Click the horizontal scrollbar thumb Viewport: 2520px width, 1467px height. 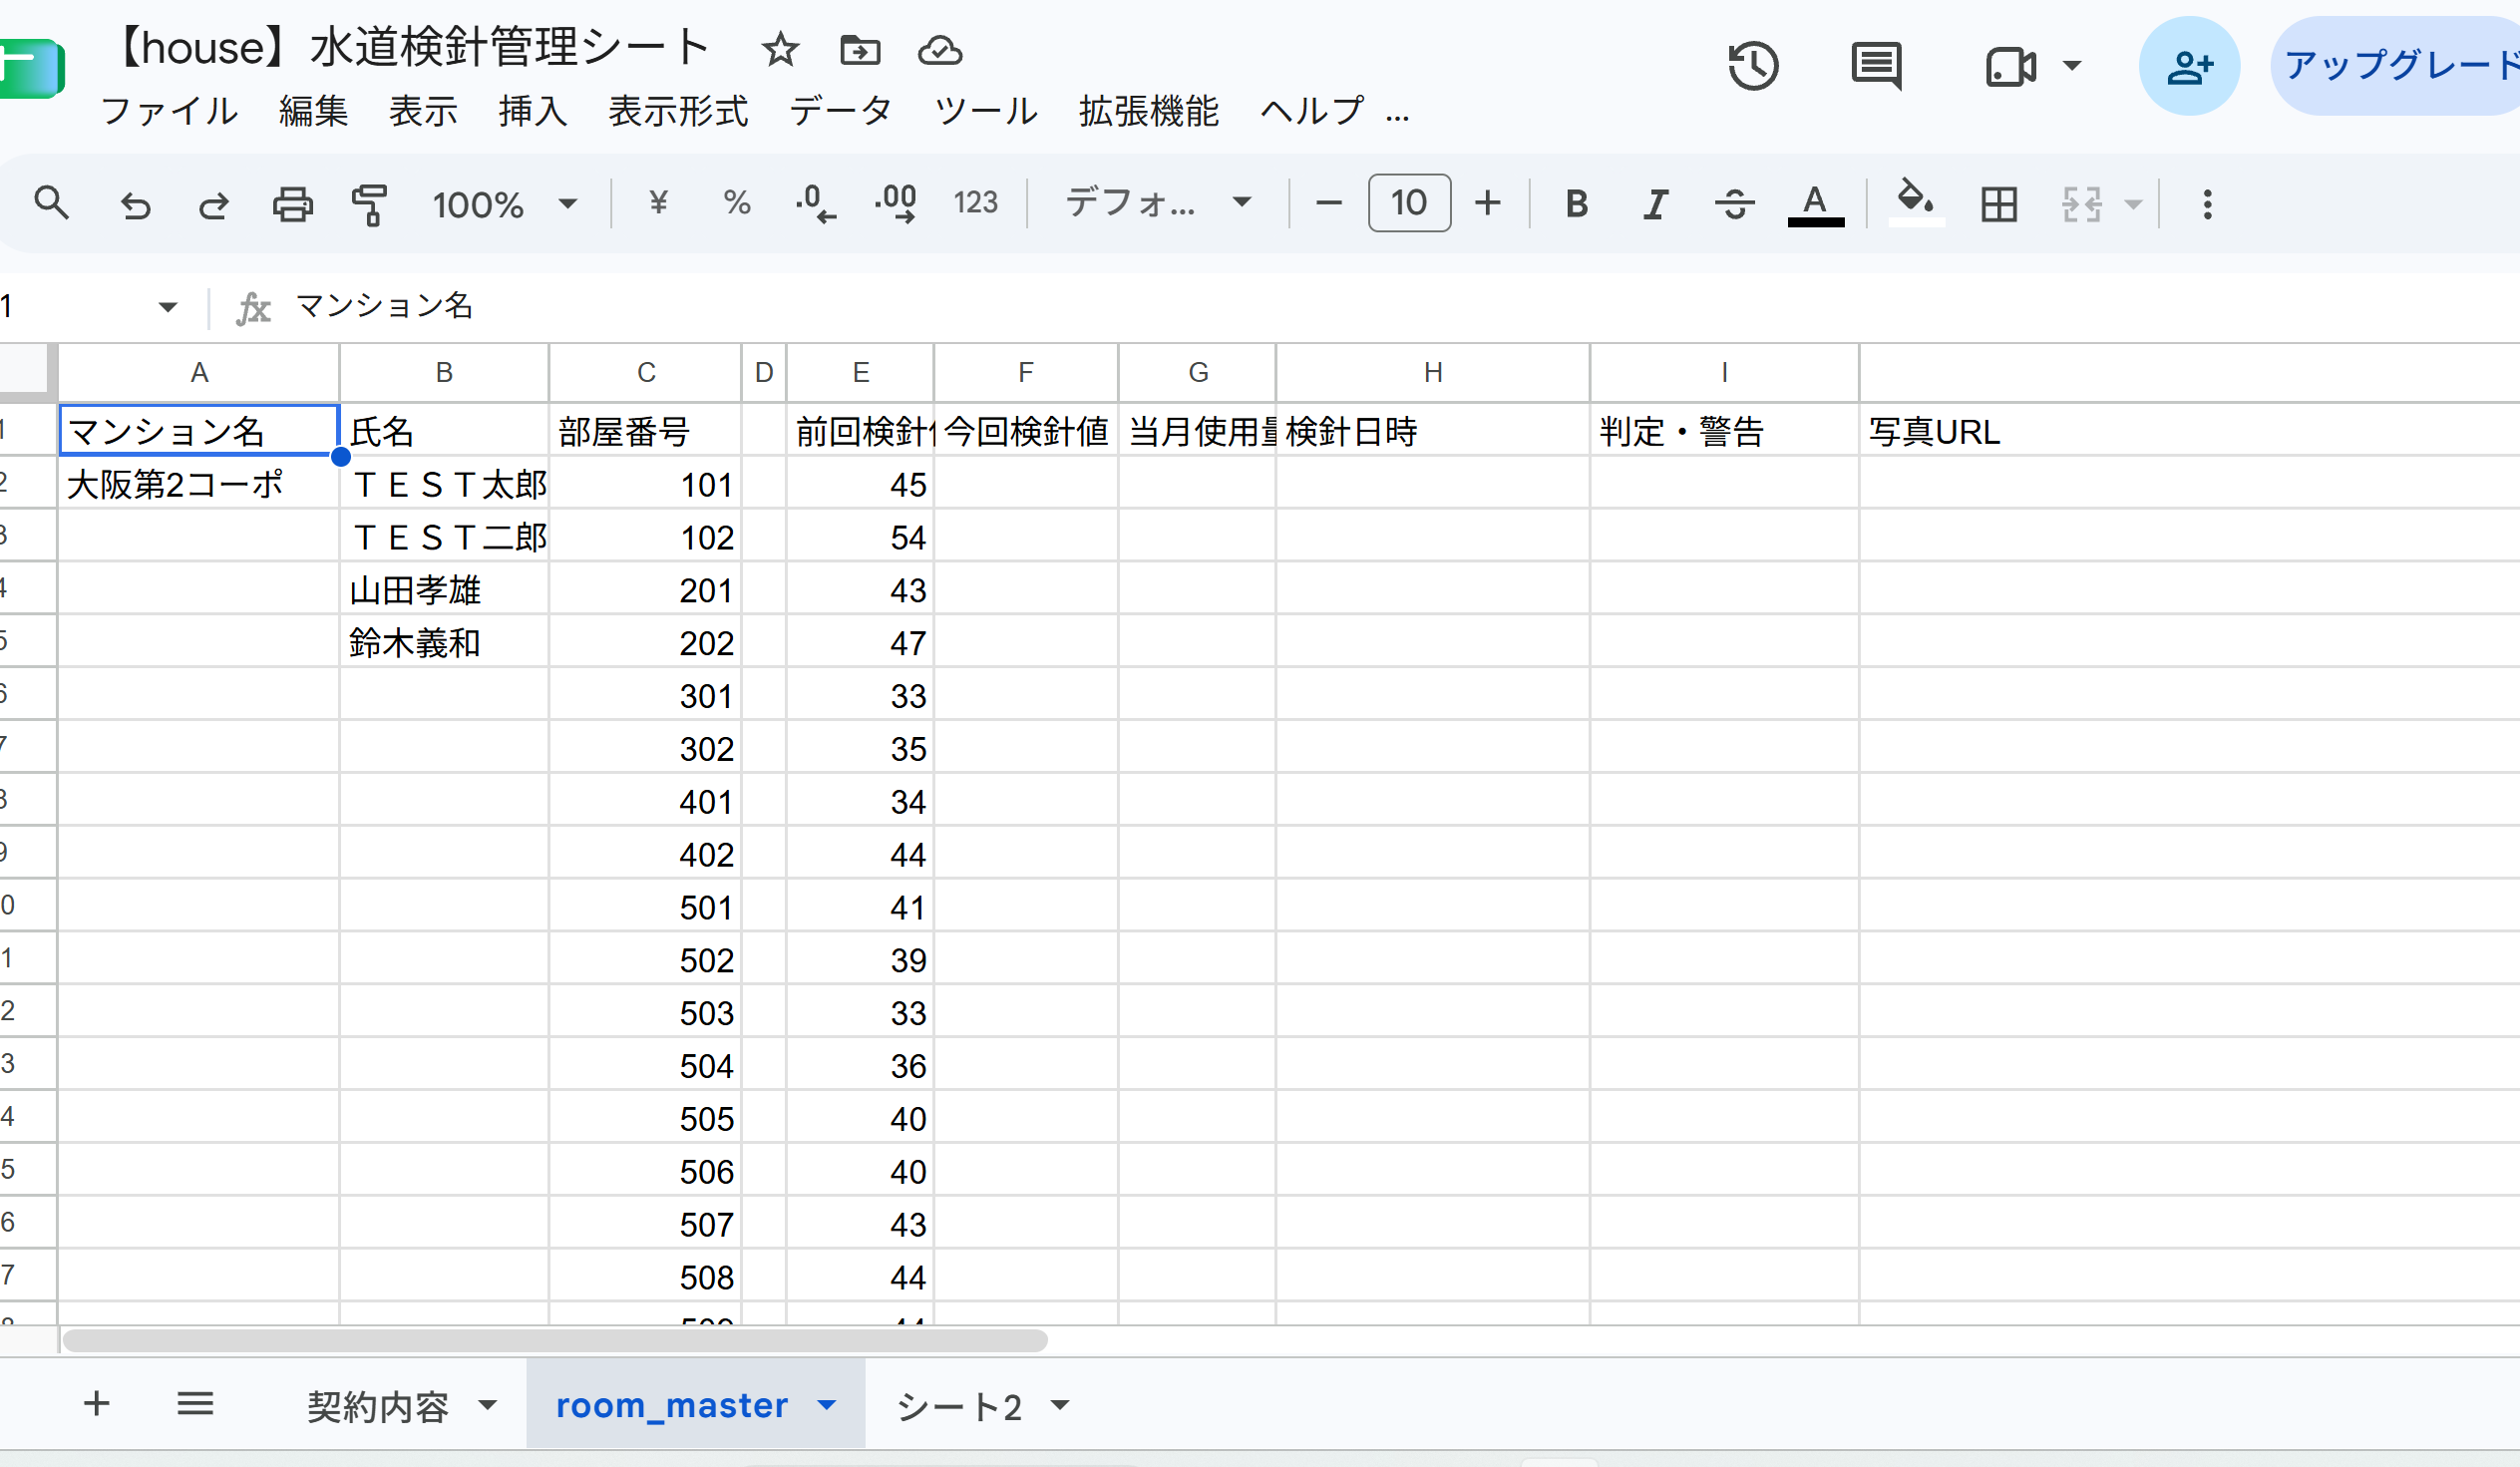pos(555,1340)
